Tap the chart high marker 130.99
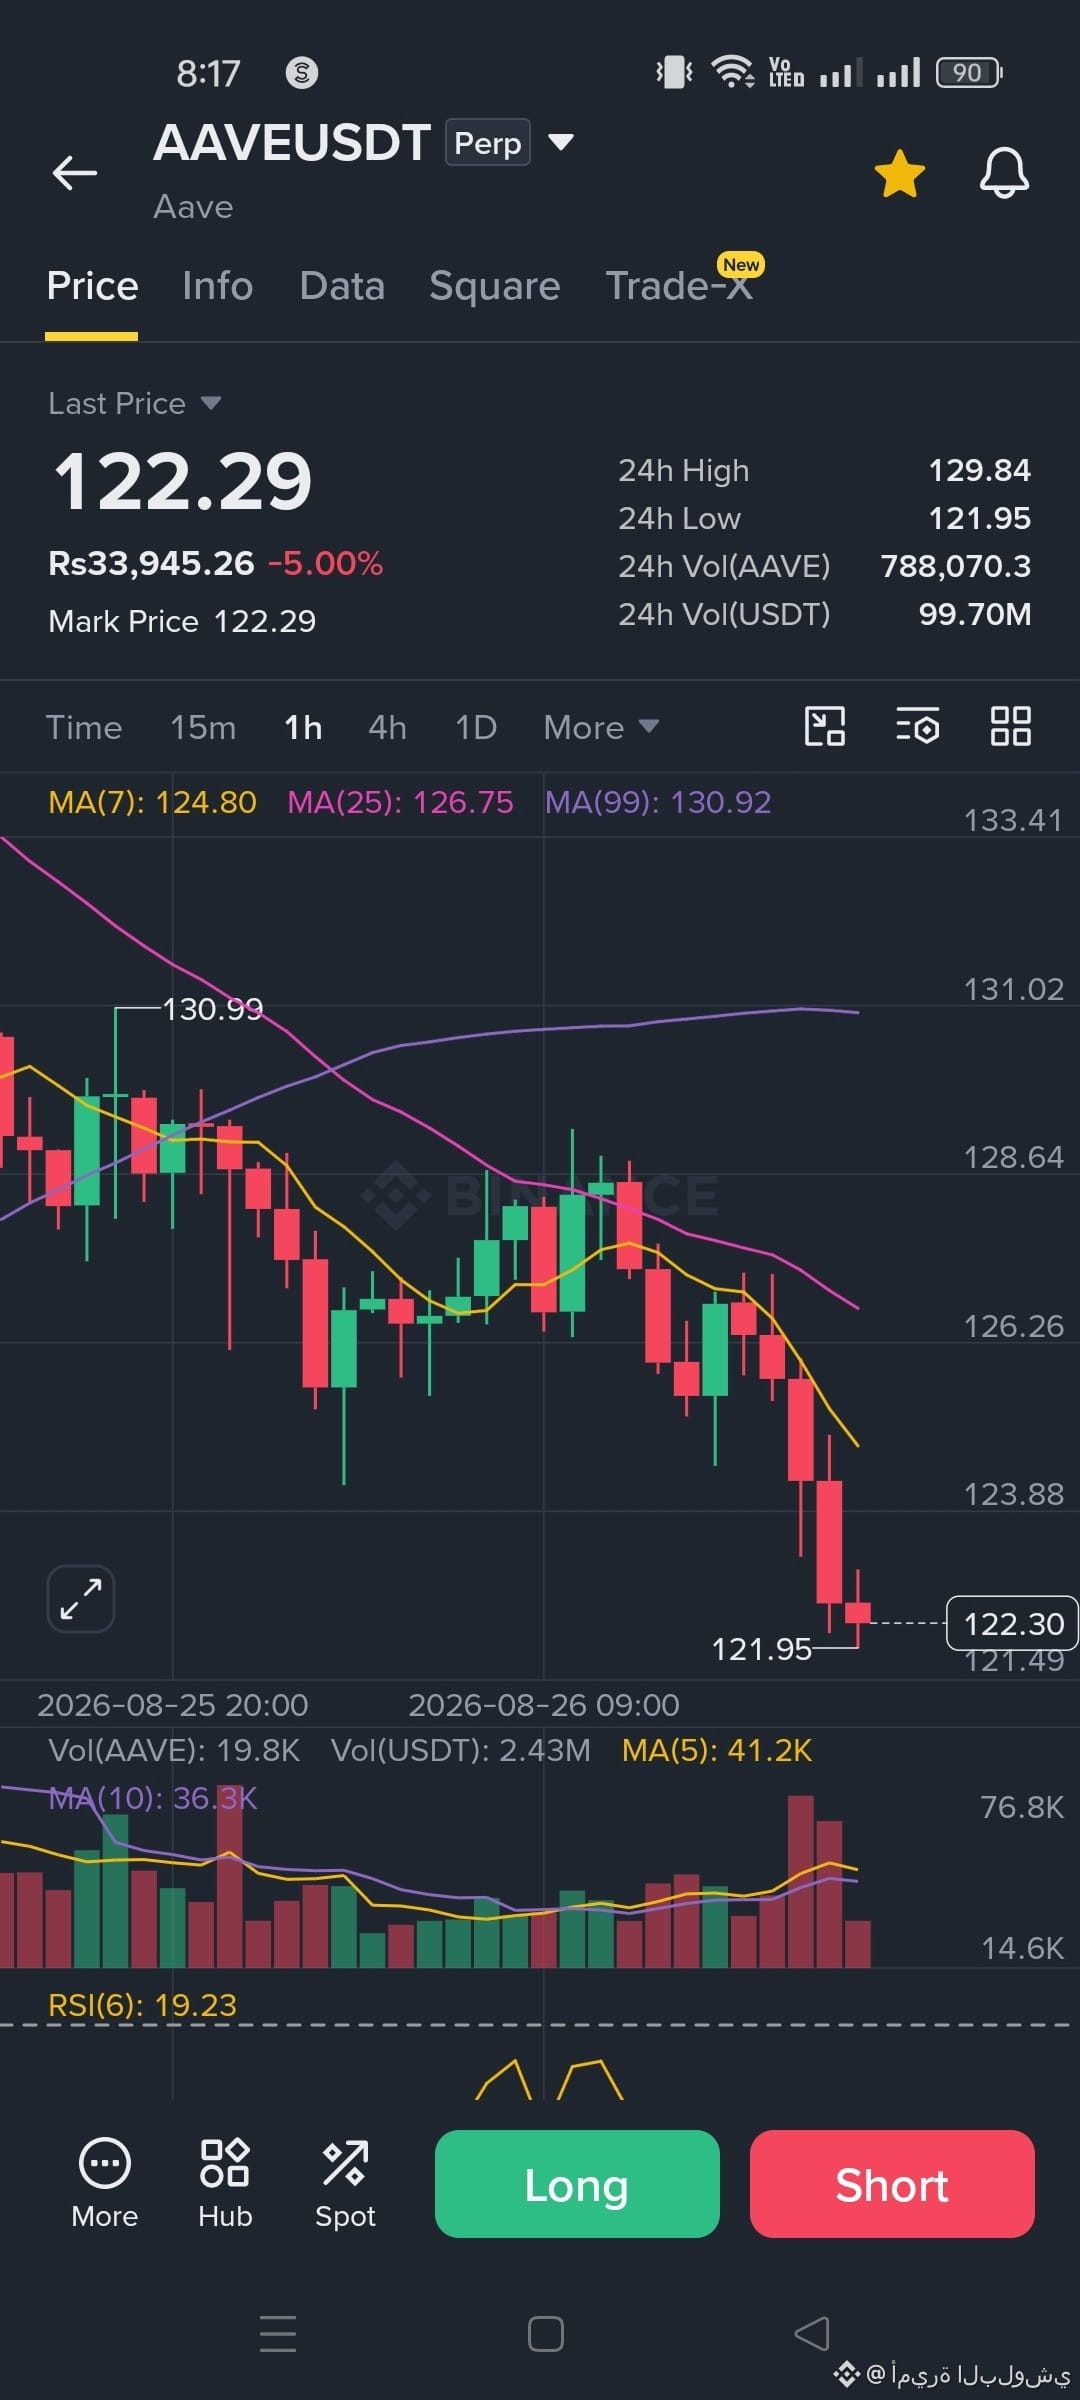Screen dimensions: 1080x2400 (x=213, y=1009)
